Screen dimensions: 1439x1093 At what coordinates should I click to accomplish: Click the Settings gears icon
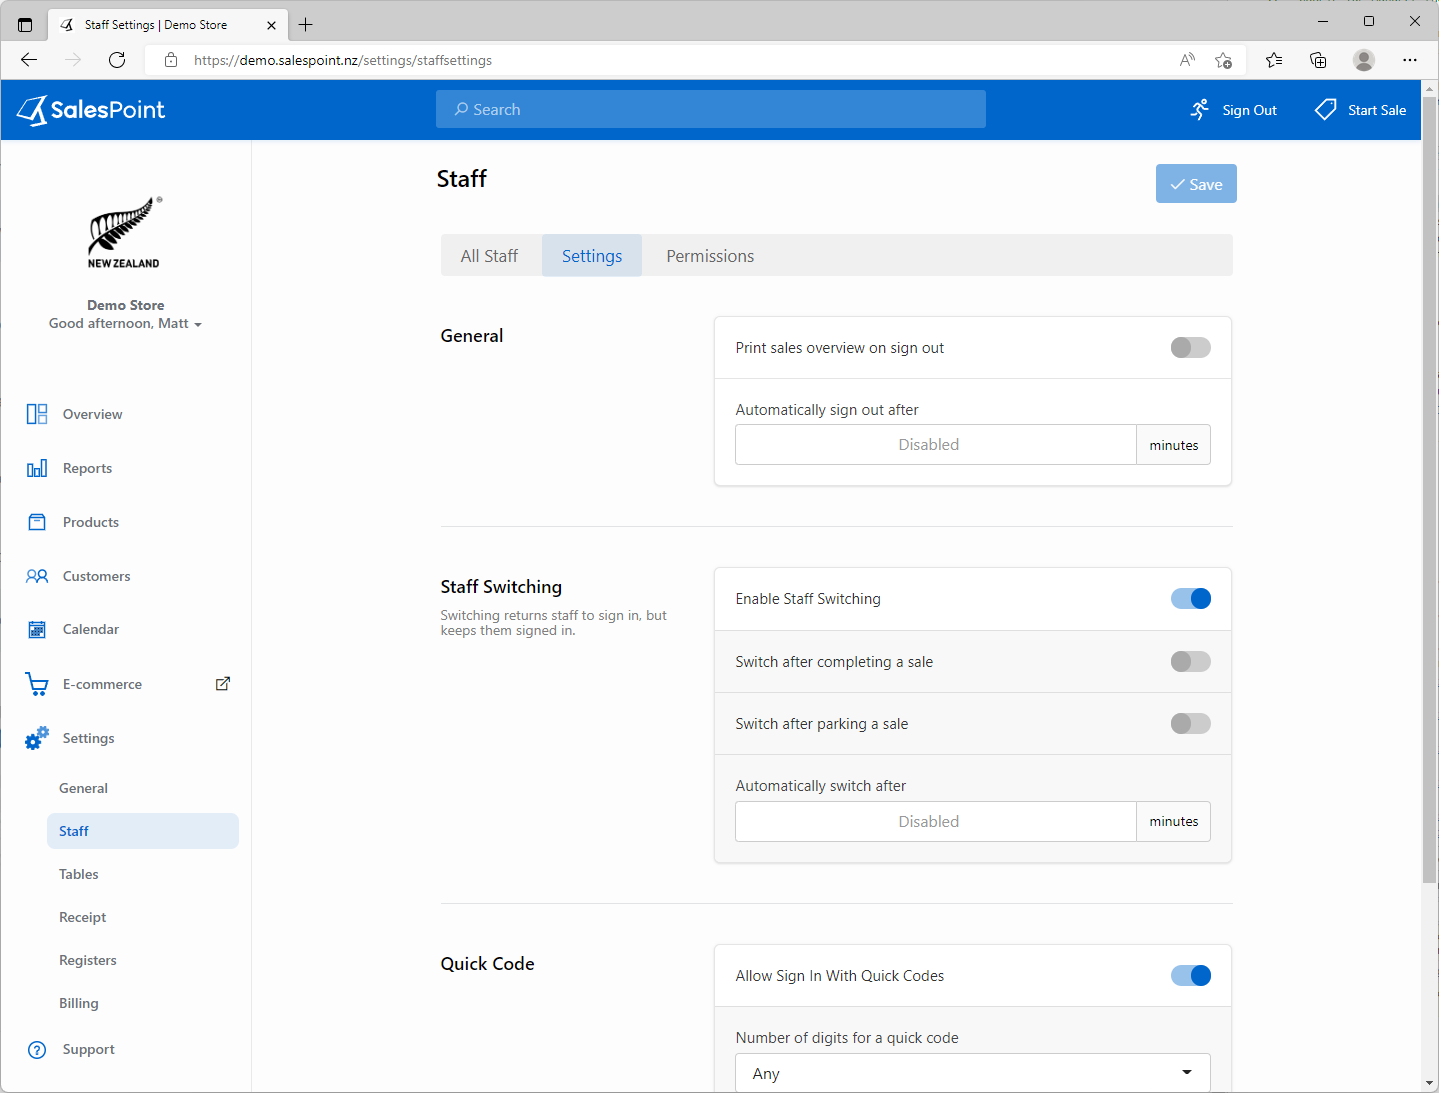[37, 738]
